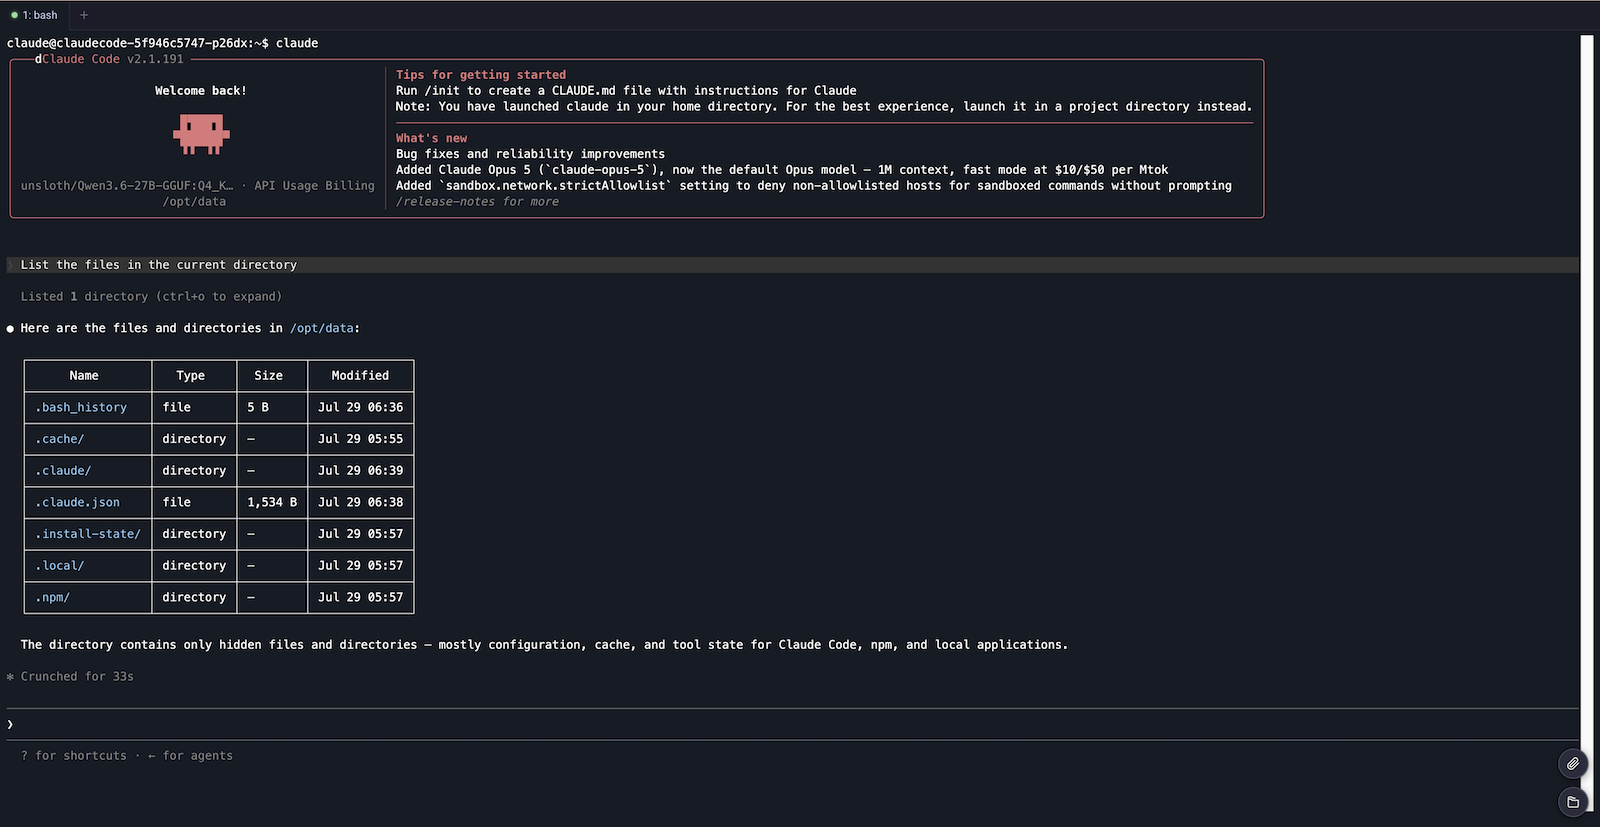Click the 'Welcome back!' text
This screenshot has height=827, width=1600.
tap(201, 90)
